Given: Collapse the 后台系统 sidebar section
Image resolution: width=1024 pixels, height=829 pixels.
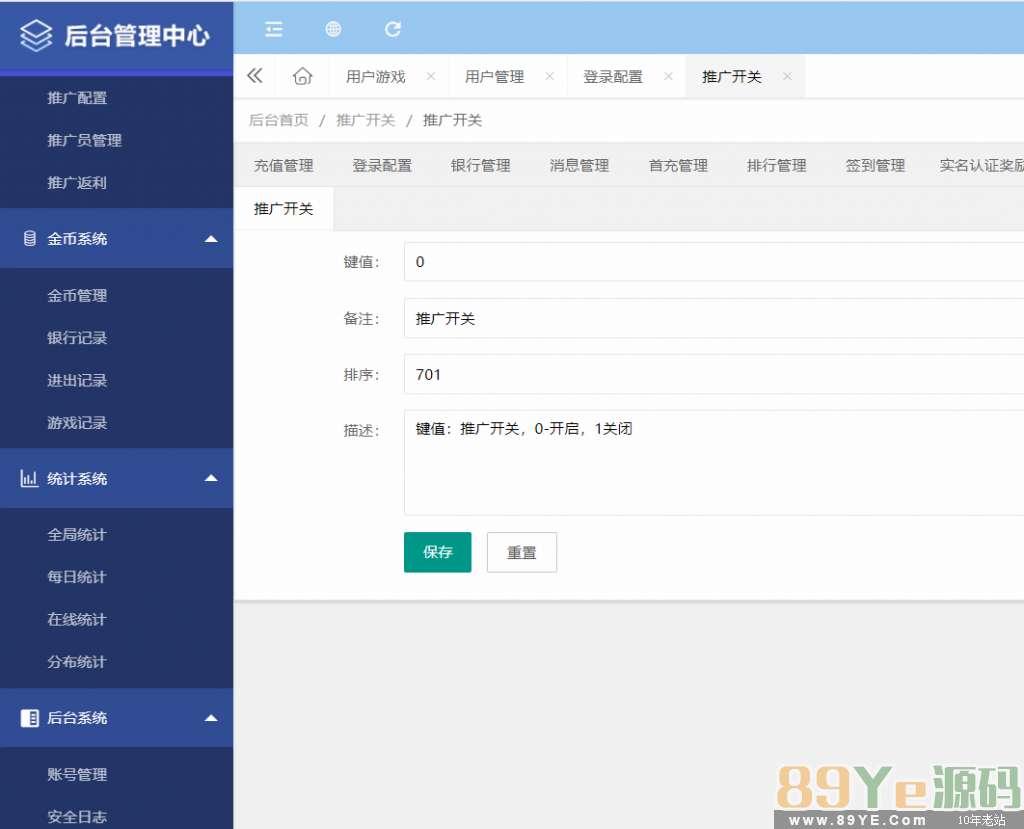Looking at the screenshot, I should (x=210, y=718).
